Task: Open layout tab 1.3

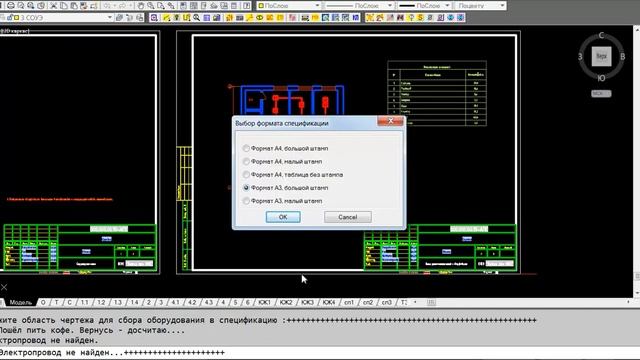Action: pyautogui.click(x=118, y=302)
